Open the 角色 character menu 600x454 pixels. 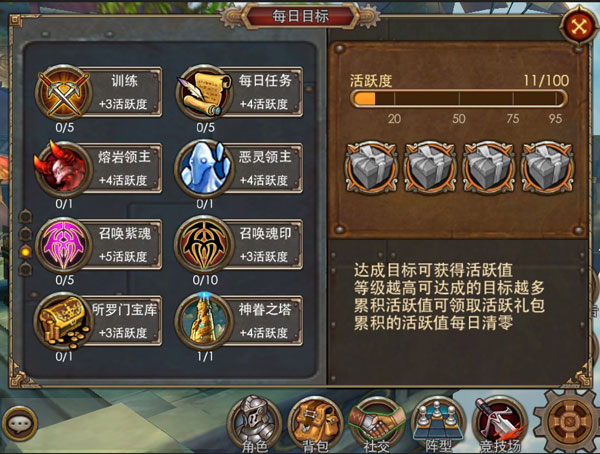(x=254, y=425)
